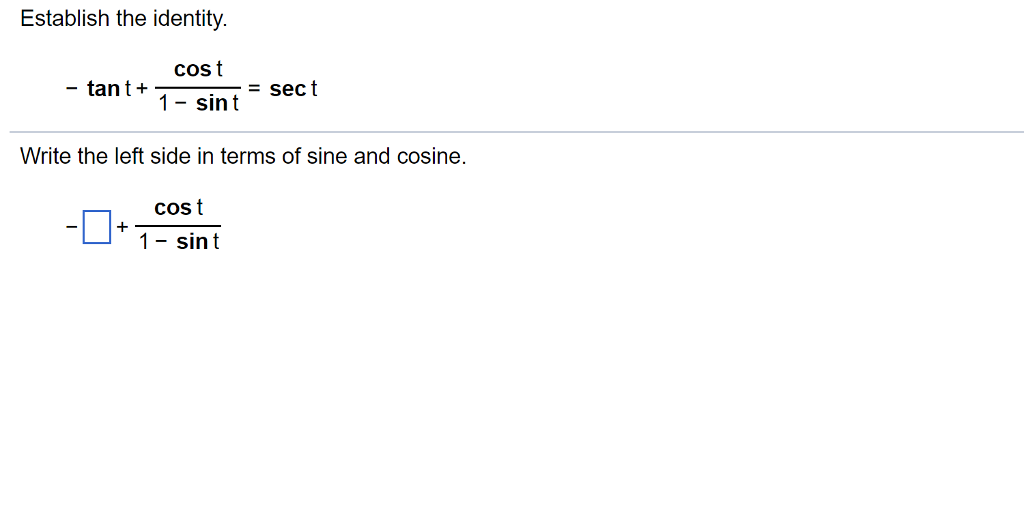Image resolution: width=1024 pixels, height=528 pixels.
Task: Click the fraction bar beside the answer box
Action: tap(179, 226)
